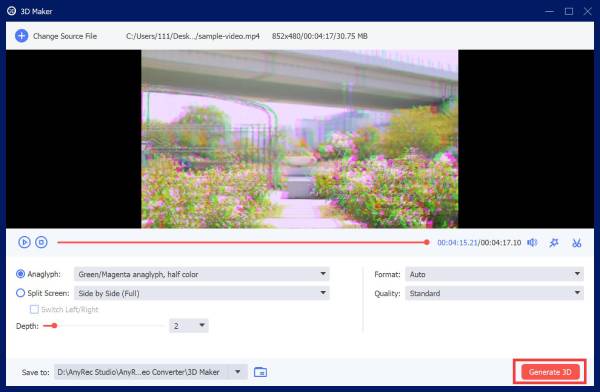Screen dimensions: 600x392
Task: Open the output folder icon
Action: pos(260,372)
